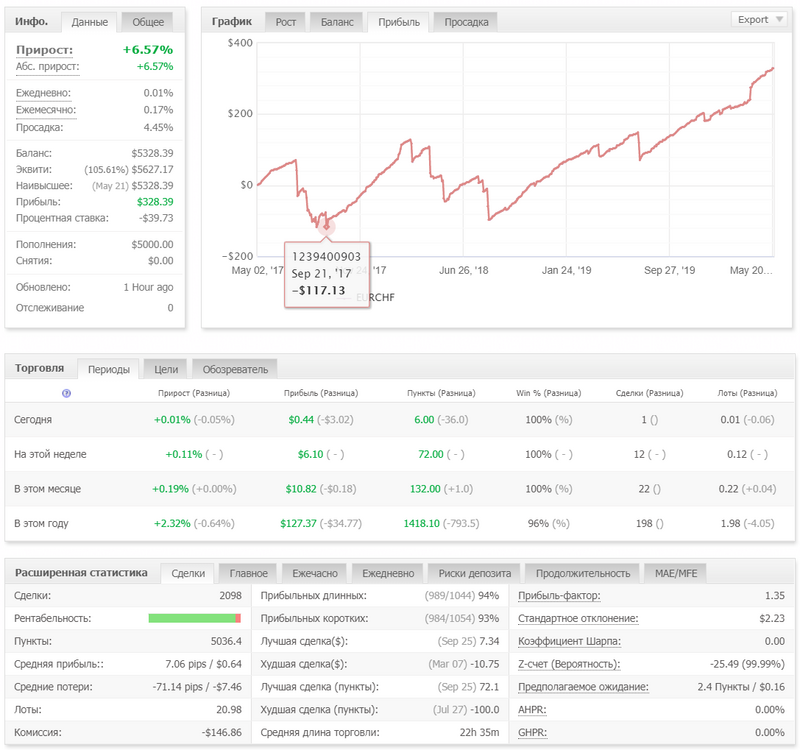Image resolution: width=800 pixels, height=750 pixels.
Task: Open the Ежедневно statistics tab
Action: (x=388, y=573)
